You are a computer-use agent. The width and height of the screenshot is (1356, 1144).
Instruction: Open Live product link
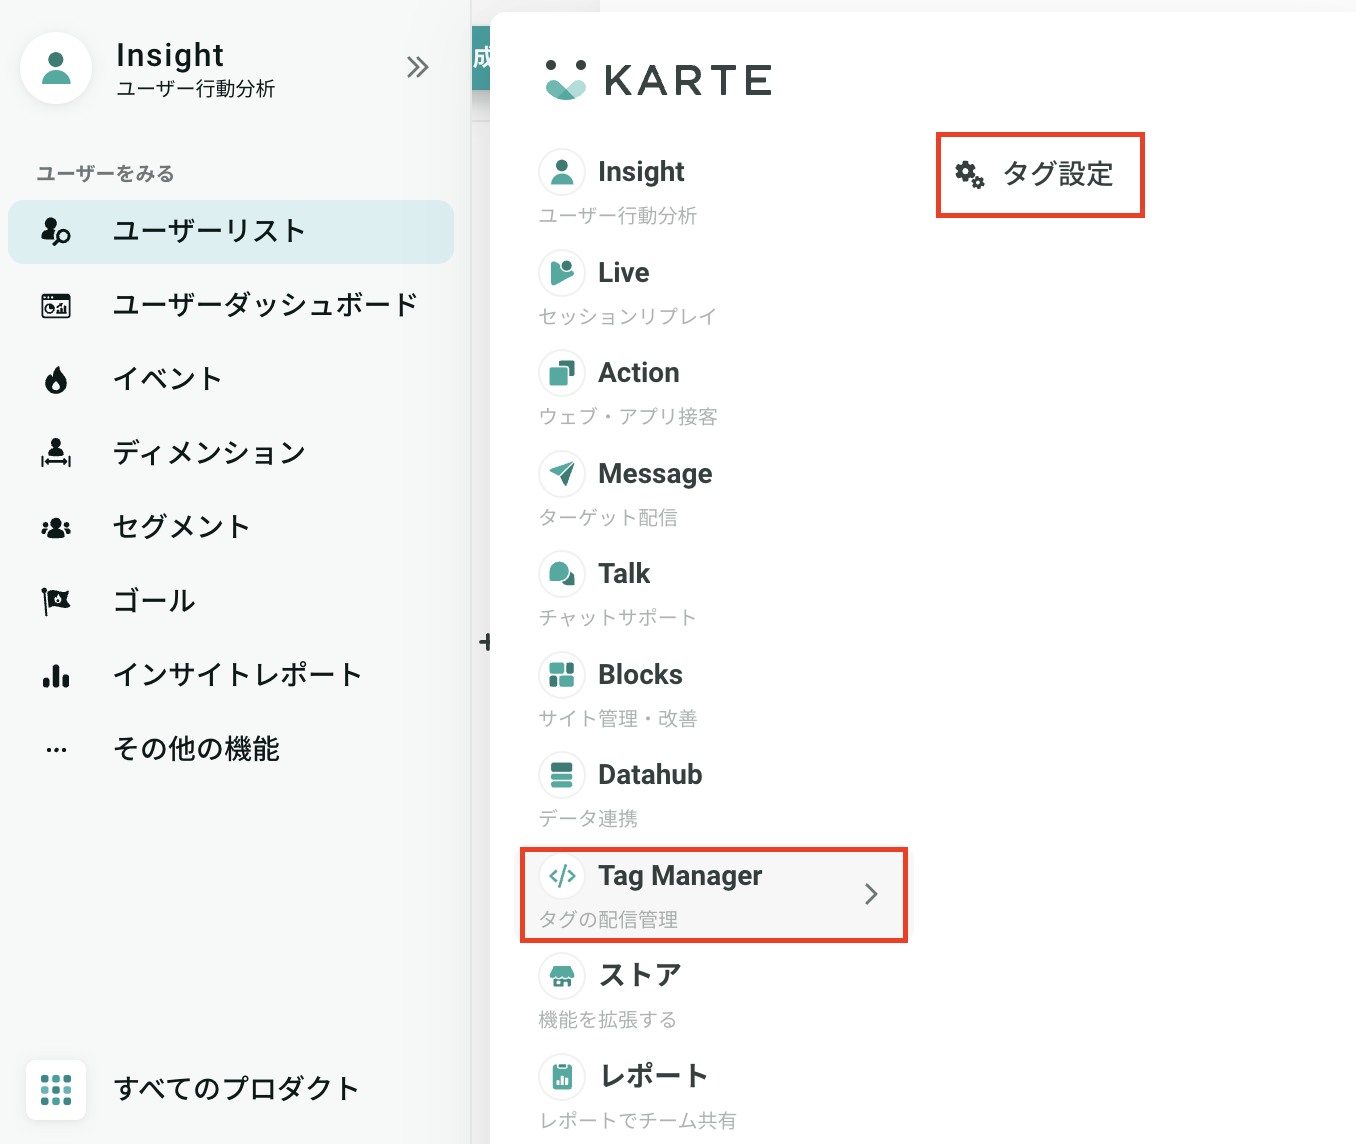623,273
